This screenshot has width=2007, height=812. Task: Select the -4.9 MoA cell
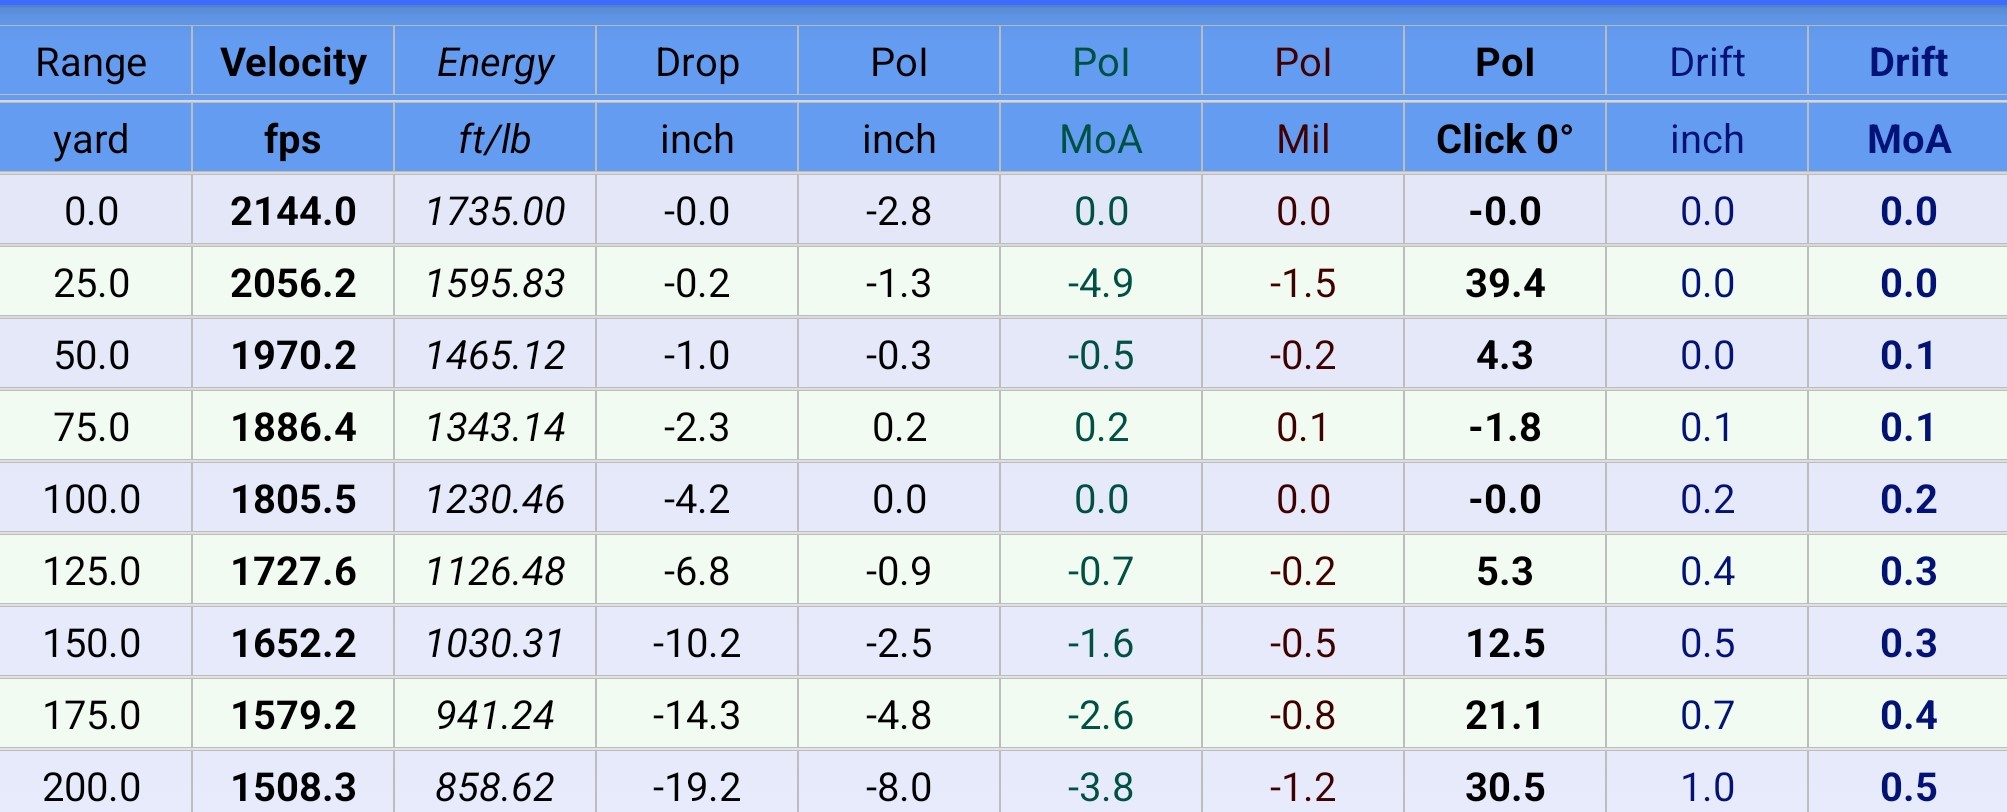(1100, 283)
